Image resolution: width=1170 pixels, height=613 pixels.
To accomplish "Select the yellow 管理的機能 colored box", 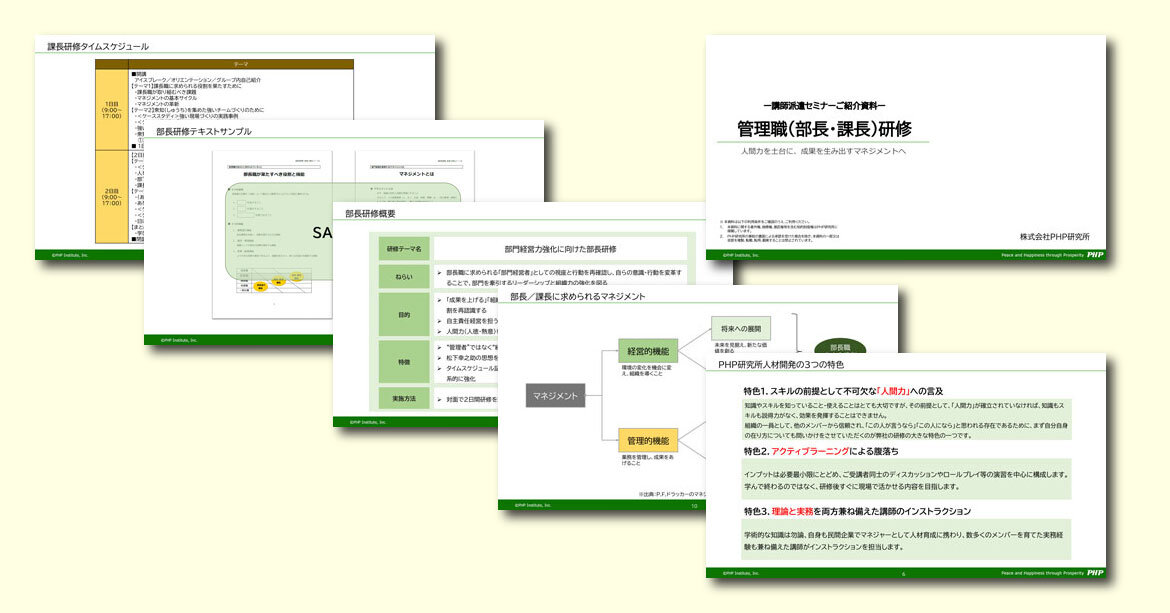I will point(649,440).
